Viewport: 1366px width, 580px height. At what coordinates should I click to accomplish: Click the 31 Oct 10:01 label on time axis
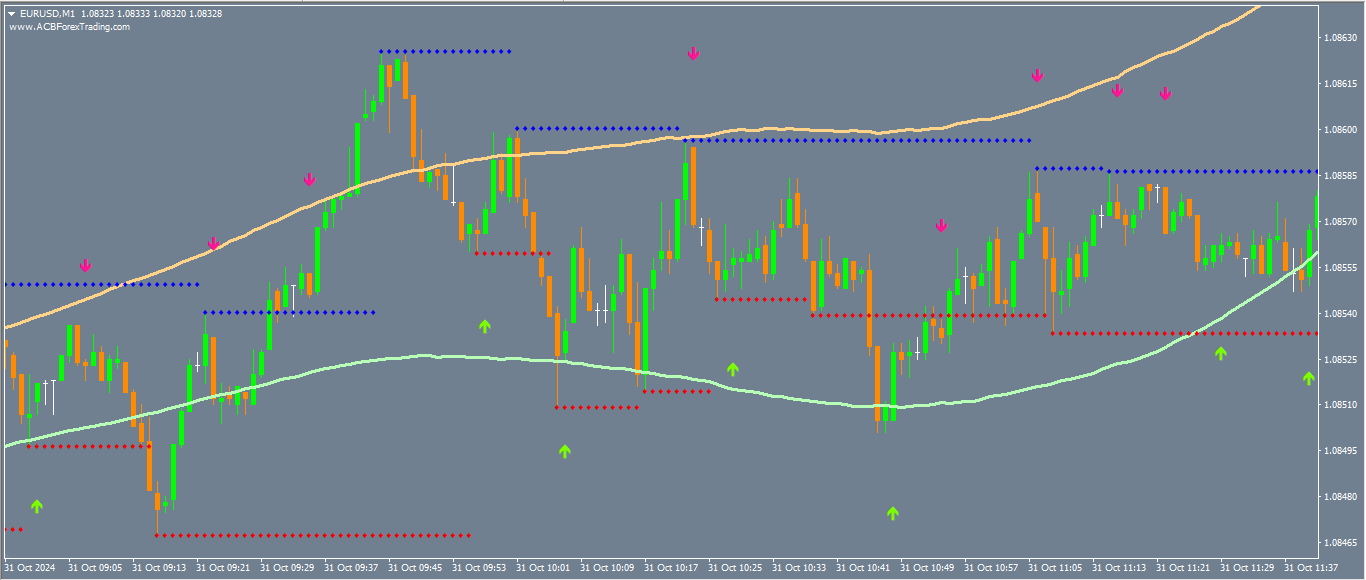[546, 565]
